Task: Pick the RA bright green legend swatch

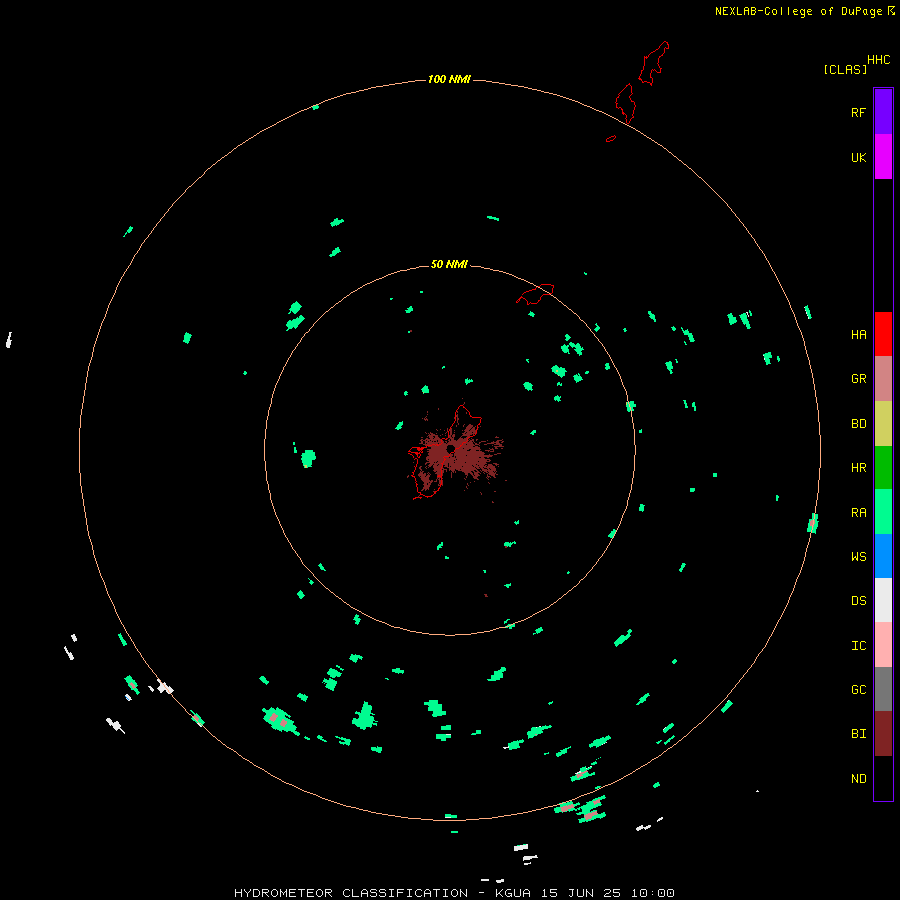Action: tap(883, 512)
